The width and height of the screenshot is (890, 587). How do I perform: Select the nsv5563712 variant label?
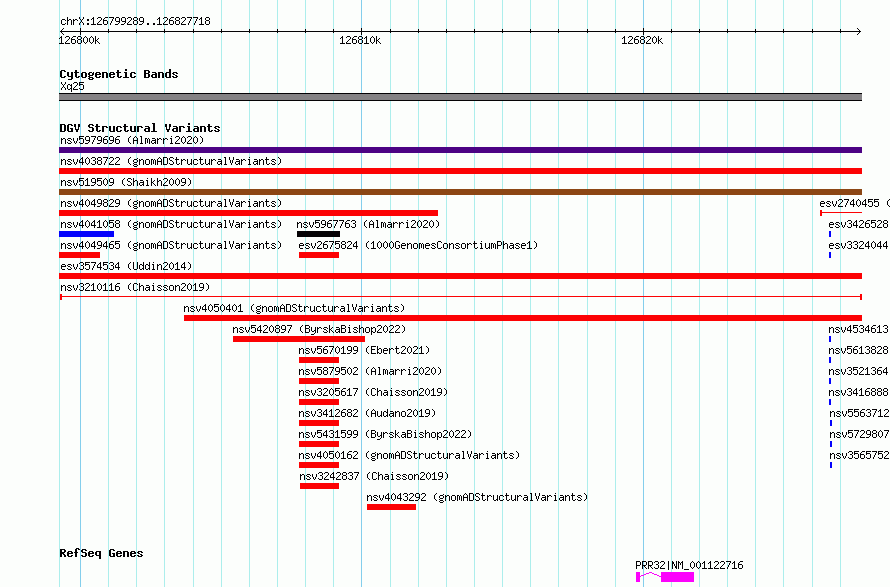click(x=859, y=413)
